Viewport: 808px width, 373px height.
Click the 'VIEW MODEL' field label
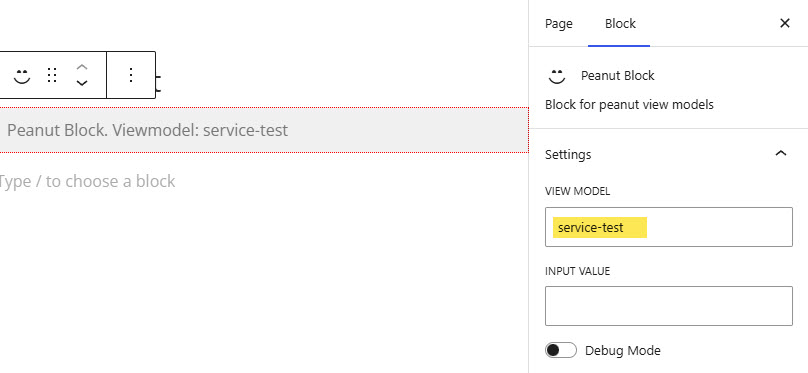click(577, 191)
